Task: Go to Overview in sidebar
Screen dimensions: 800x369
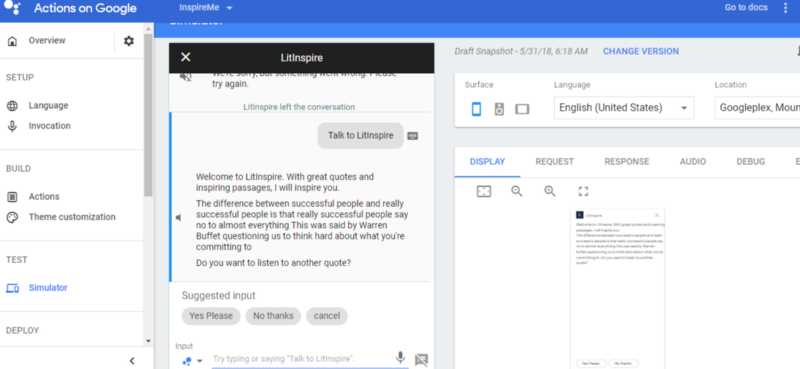Action: point(47,40)
